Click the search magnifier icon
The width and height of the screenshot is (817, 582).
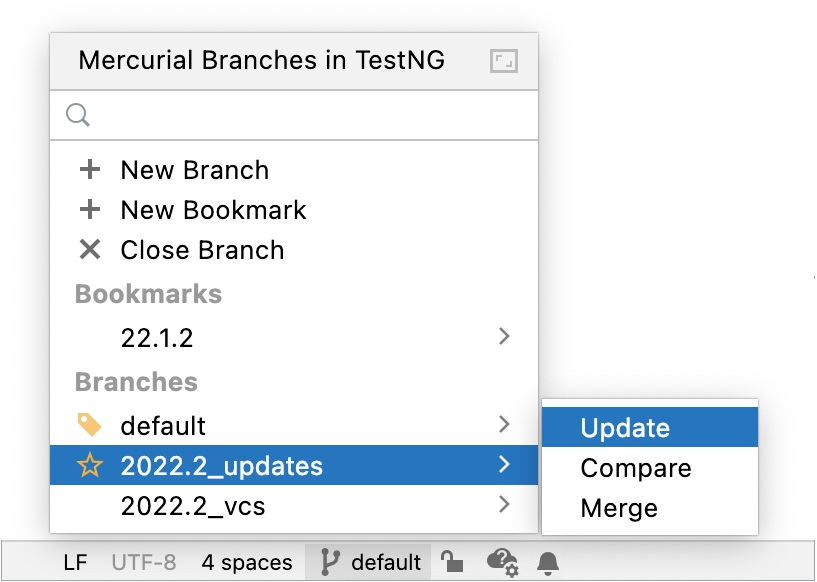78,116
